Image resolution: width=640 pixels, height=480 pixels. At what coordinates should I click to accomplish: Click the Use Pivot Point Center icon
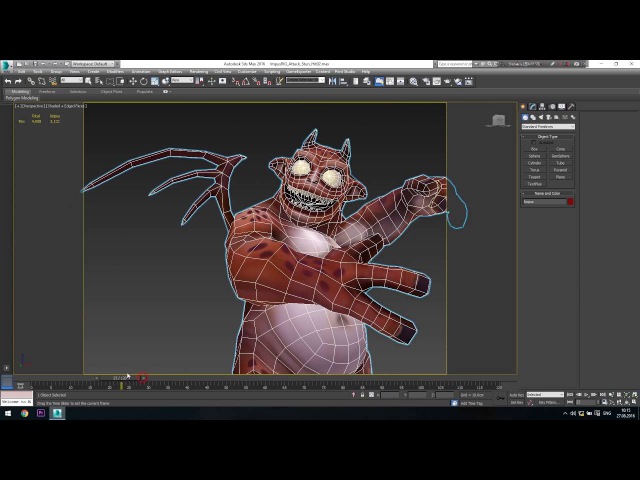(200, 82)
